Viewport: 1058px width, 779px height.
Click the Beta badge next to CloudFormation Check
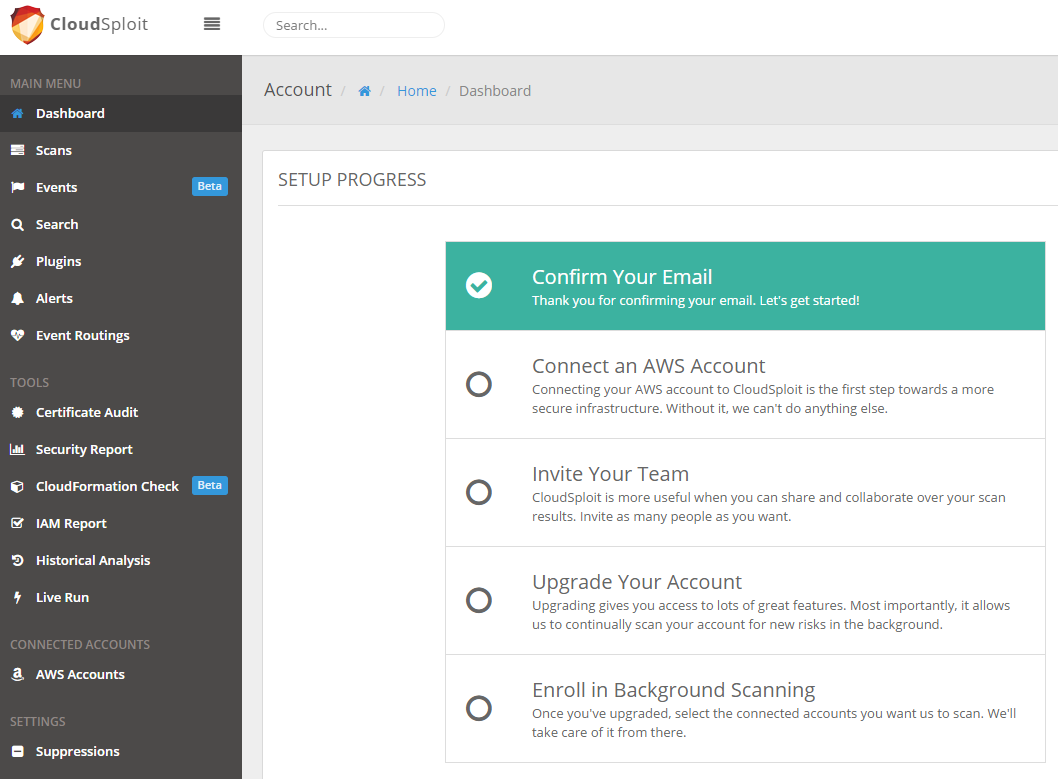[x=210, y=486]
